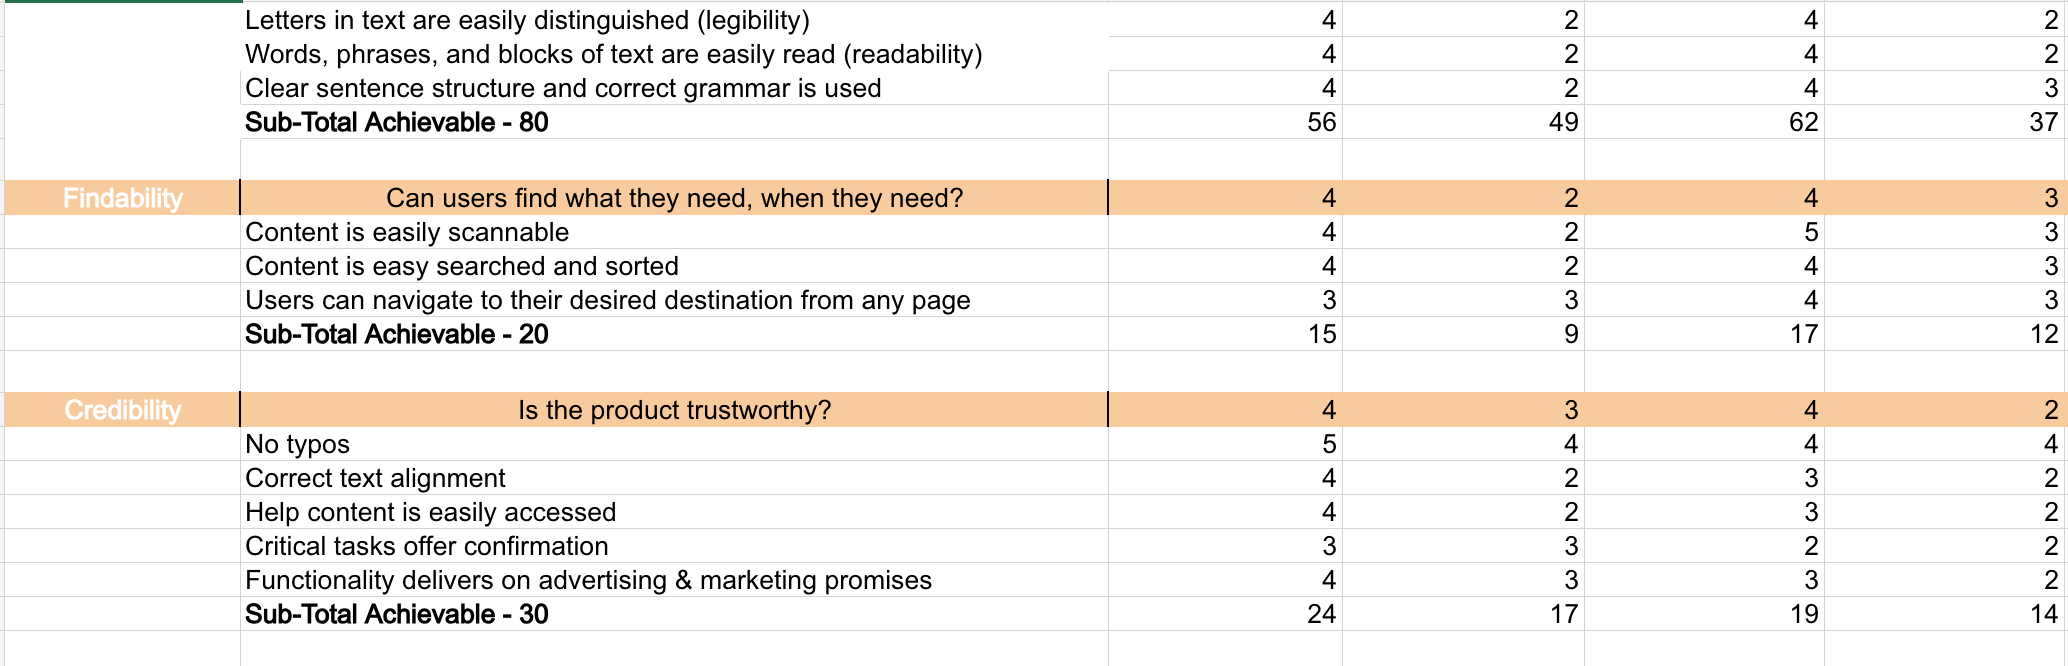Click the 'Letters in text are easily distinguished' cell
The height and width of the screenshot is (666, 2068).
point(674,20)
